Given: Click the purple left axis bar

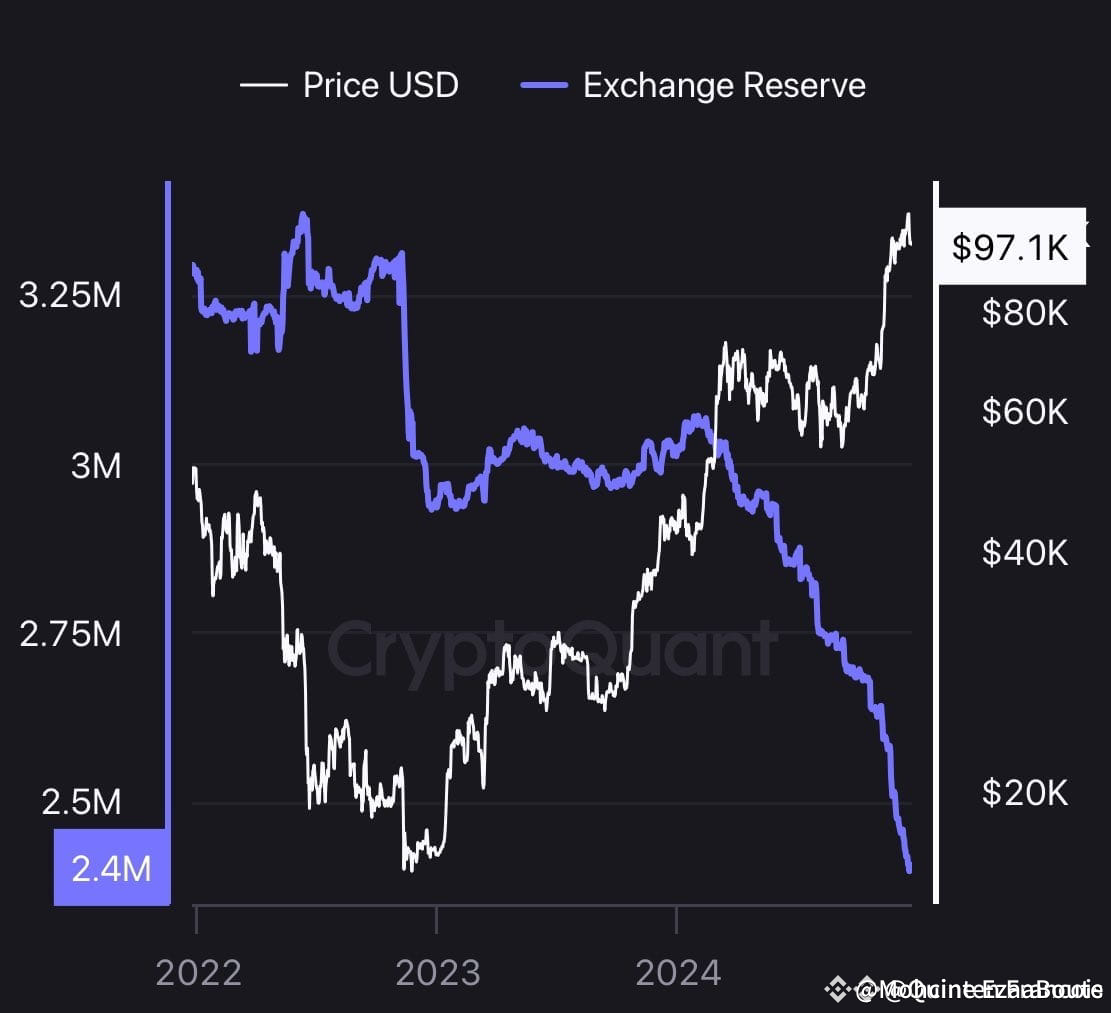Looking at the screenshot, I should click(168, 505).
